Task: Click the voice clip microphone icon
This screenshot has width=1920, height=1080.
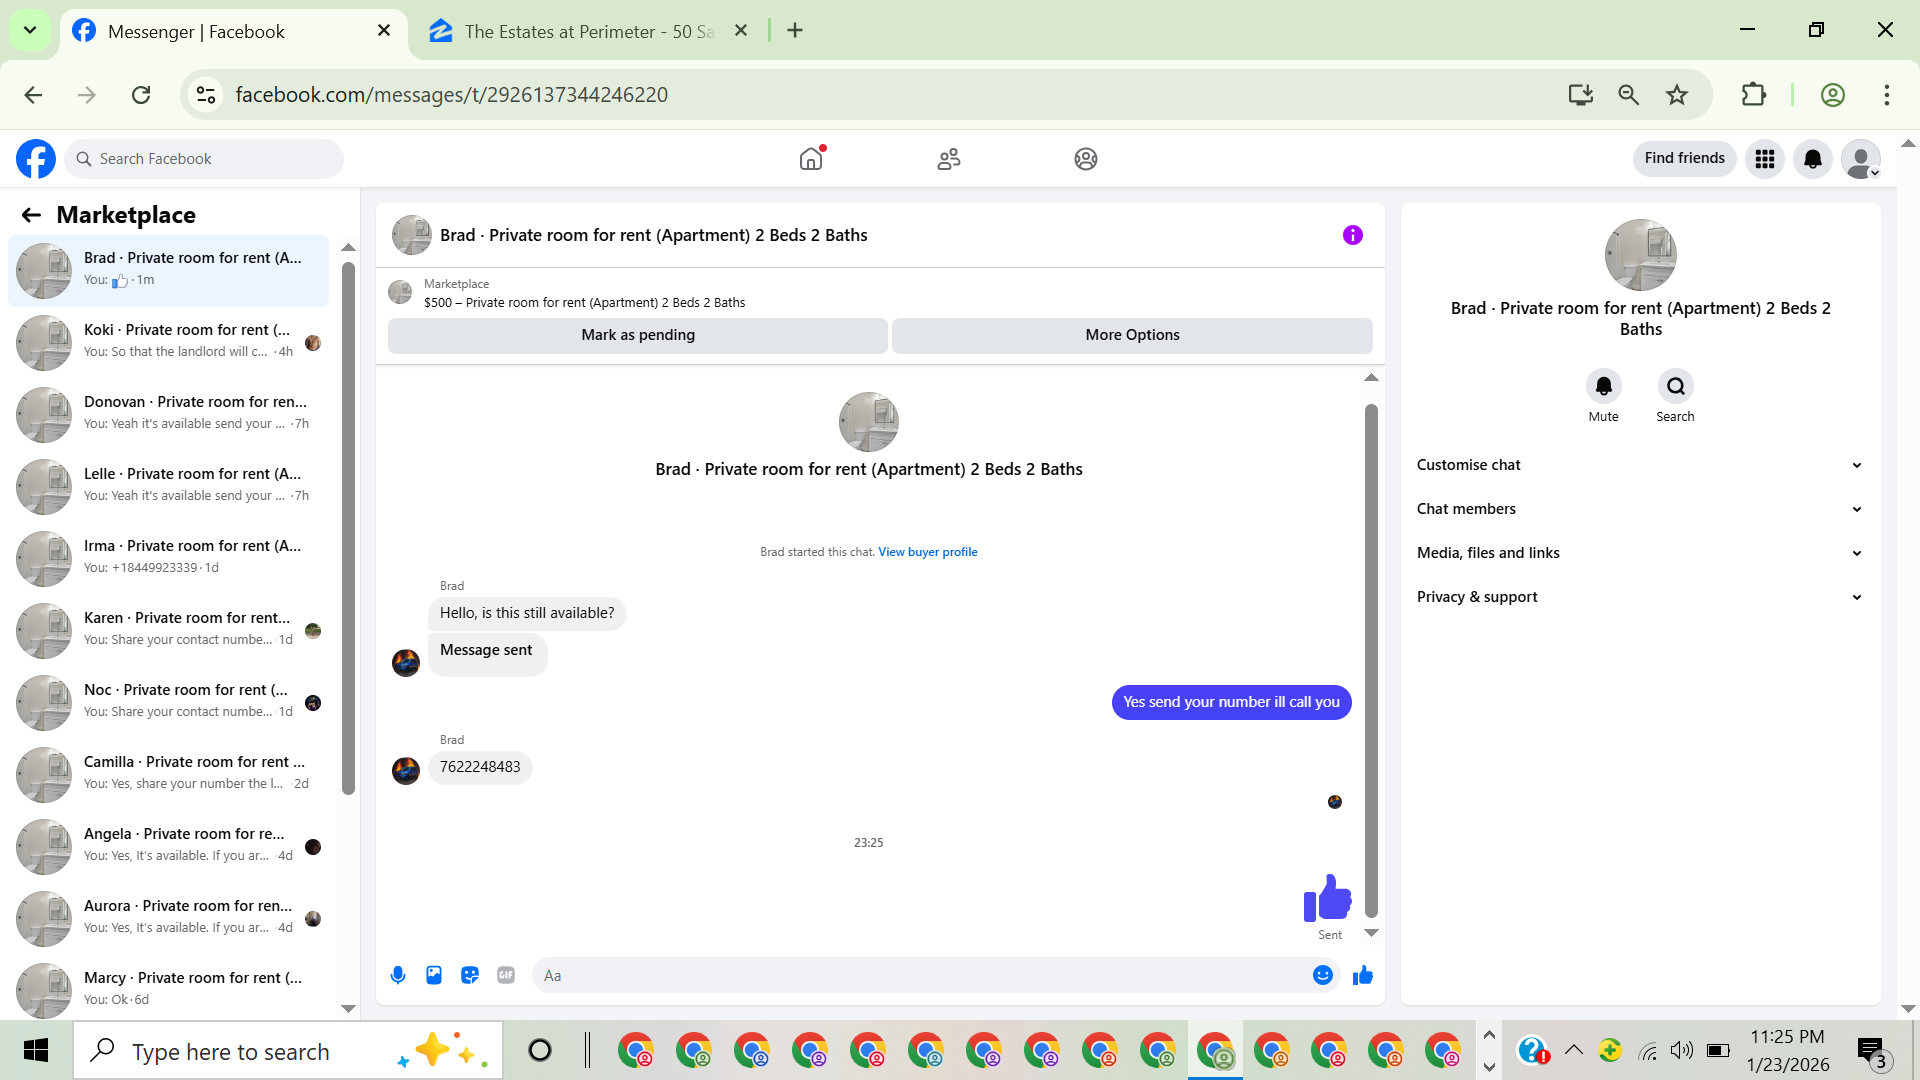Action: 398,975
